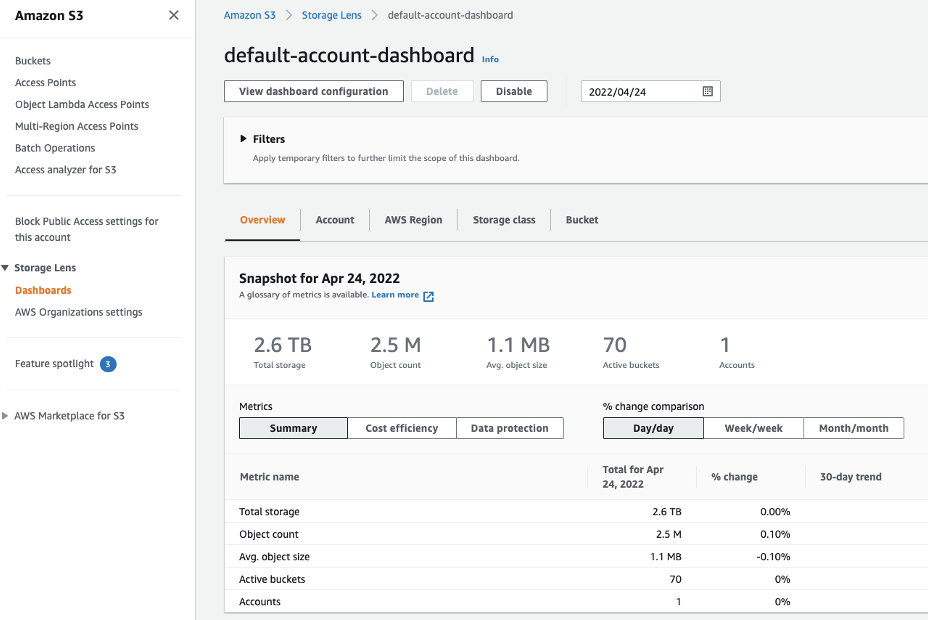Collapse the Storage Lens sidebar section
The width and height of the screenshot is (928, 620).
pyautogui.click(x=5, y=268)
